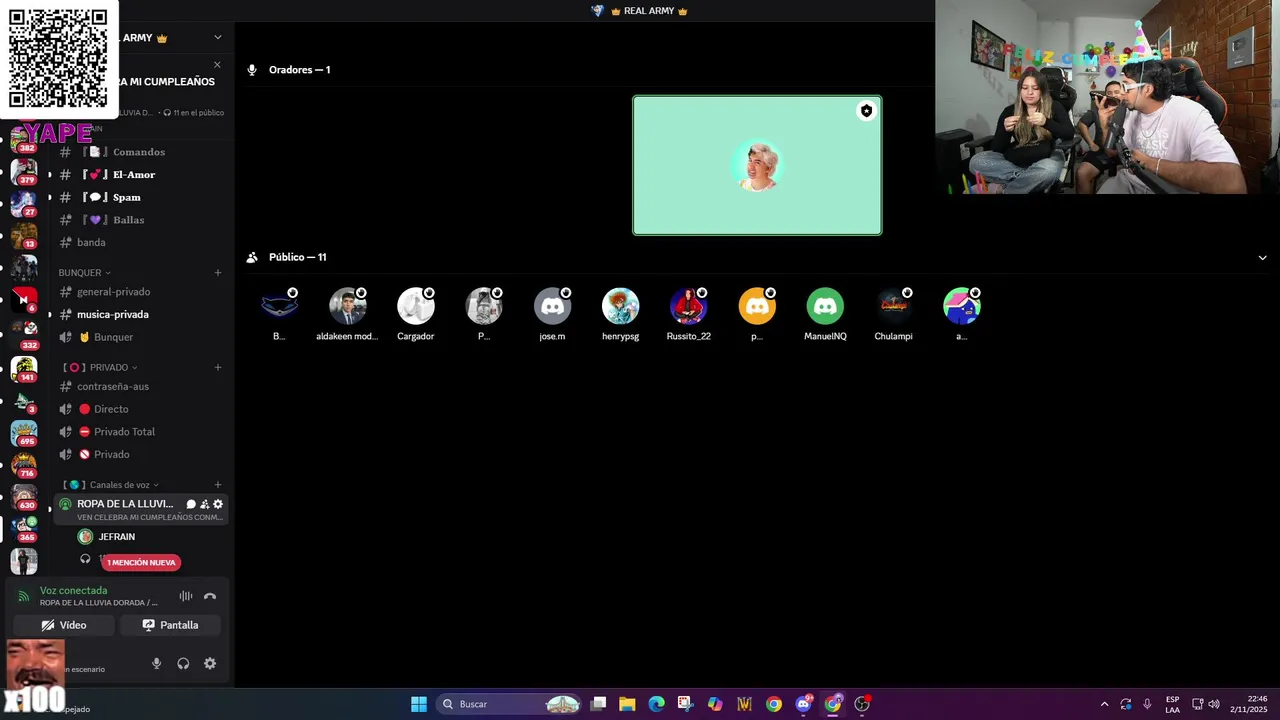Open musica-privada channel
The width and height of the screenshot is (1280, 720).
[141, 314]
